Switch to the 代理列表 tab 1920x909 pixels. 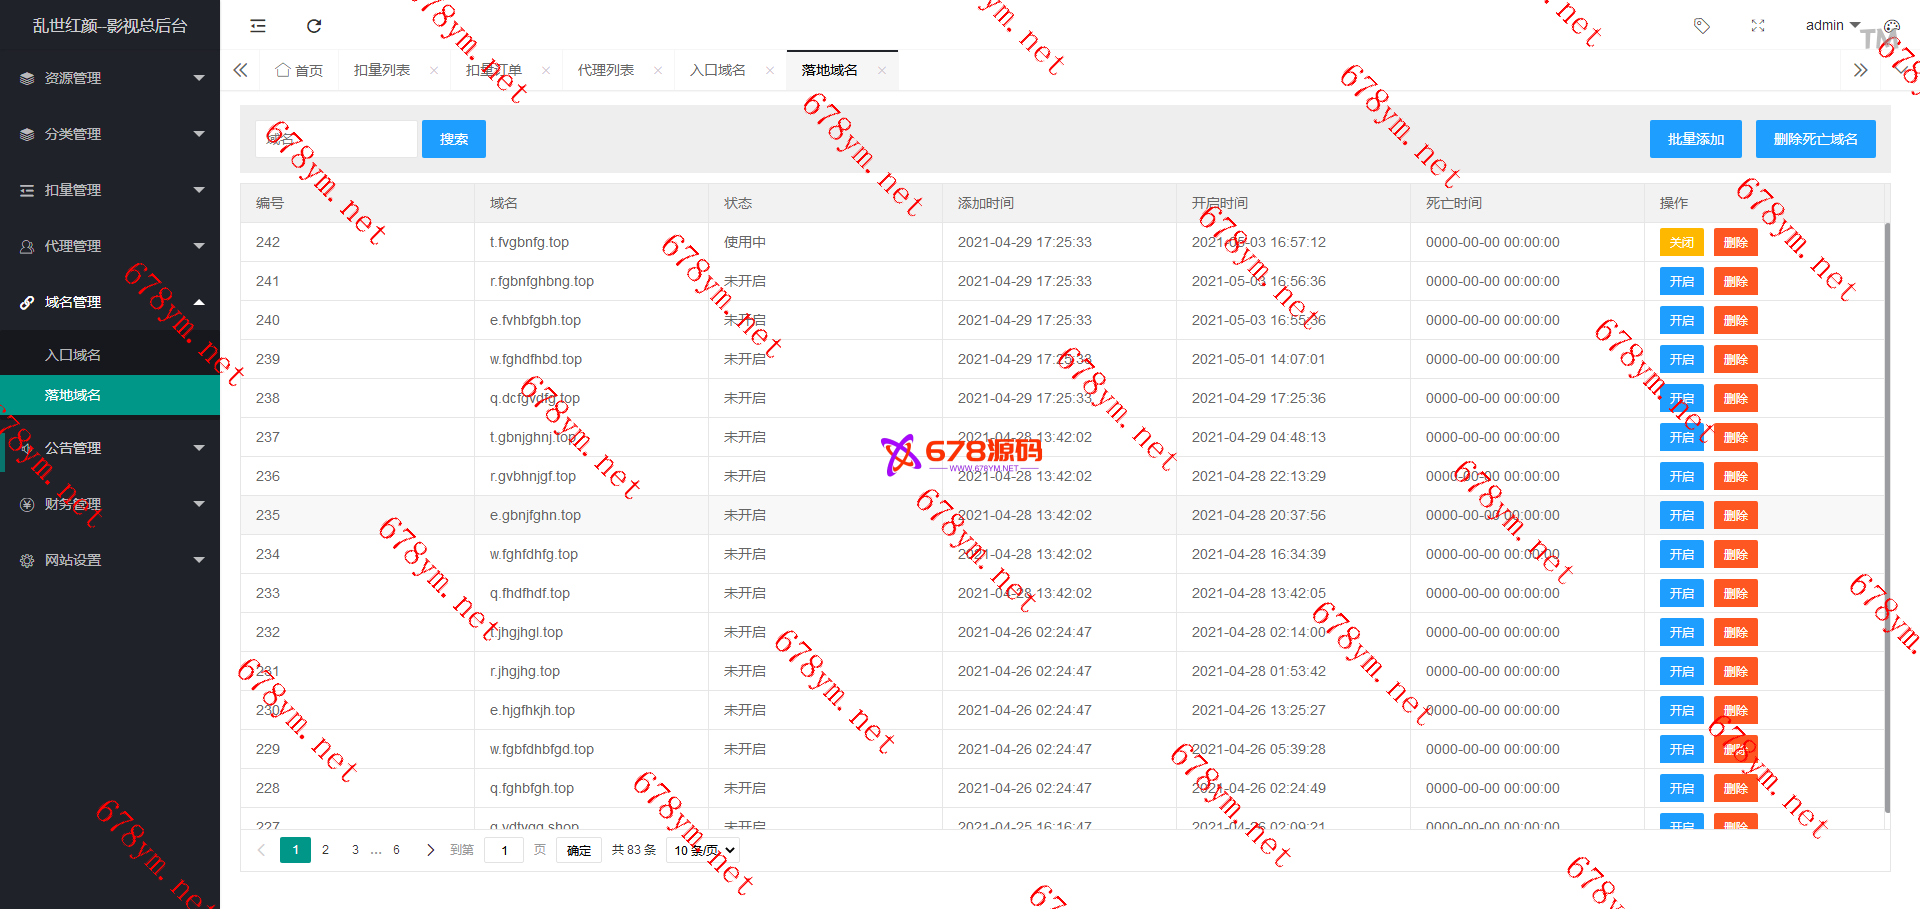tap(605, 70)
